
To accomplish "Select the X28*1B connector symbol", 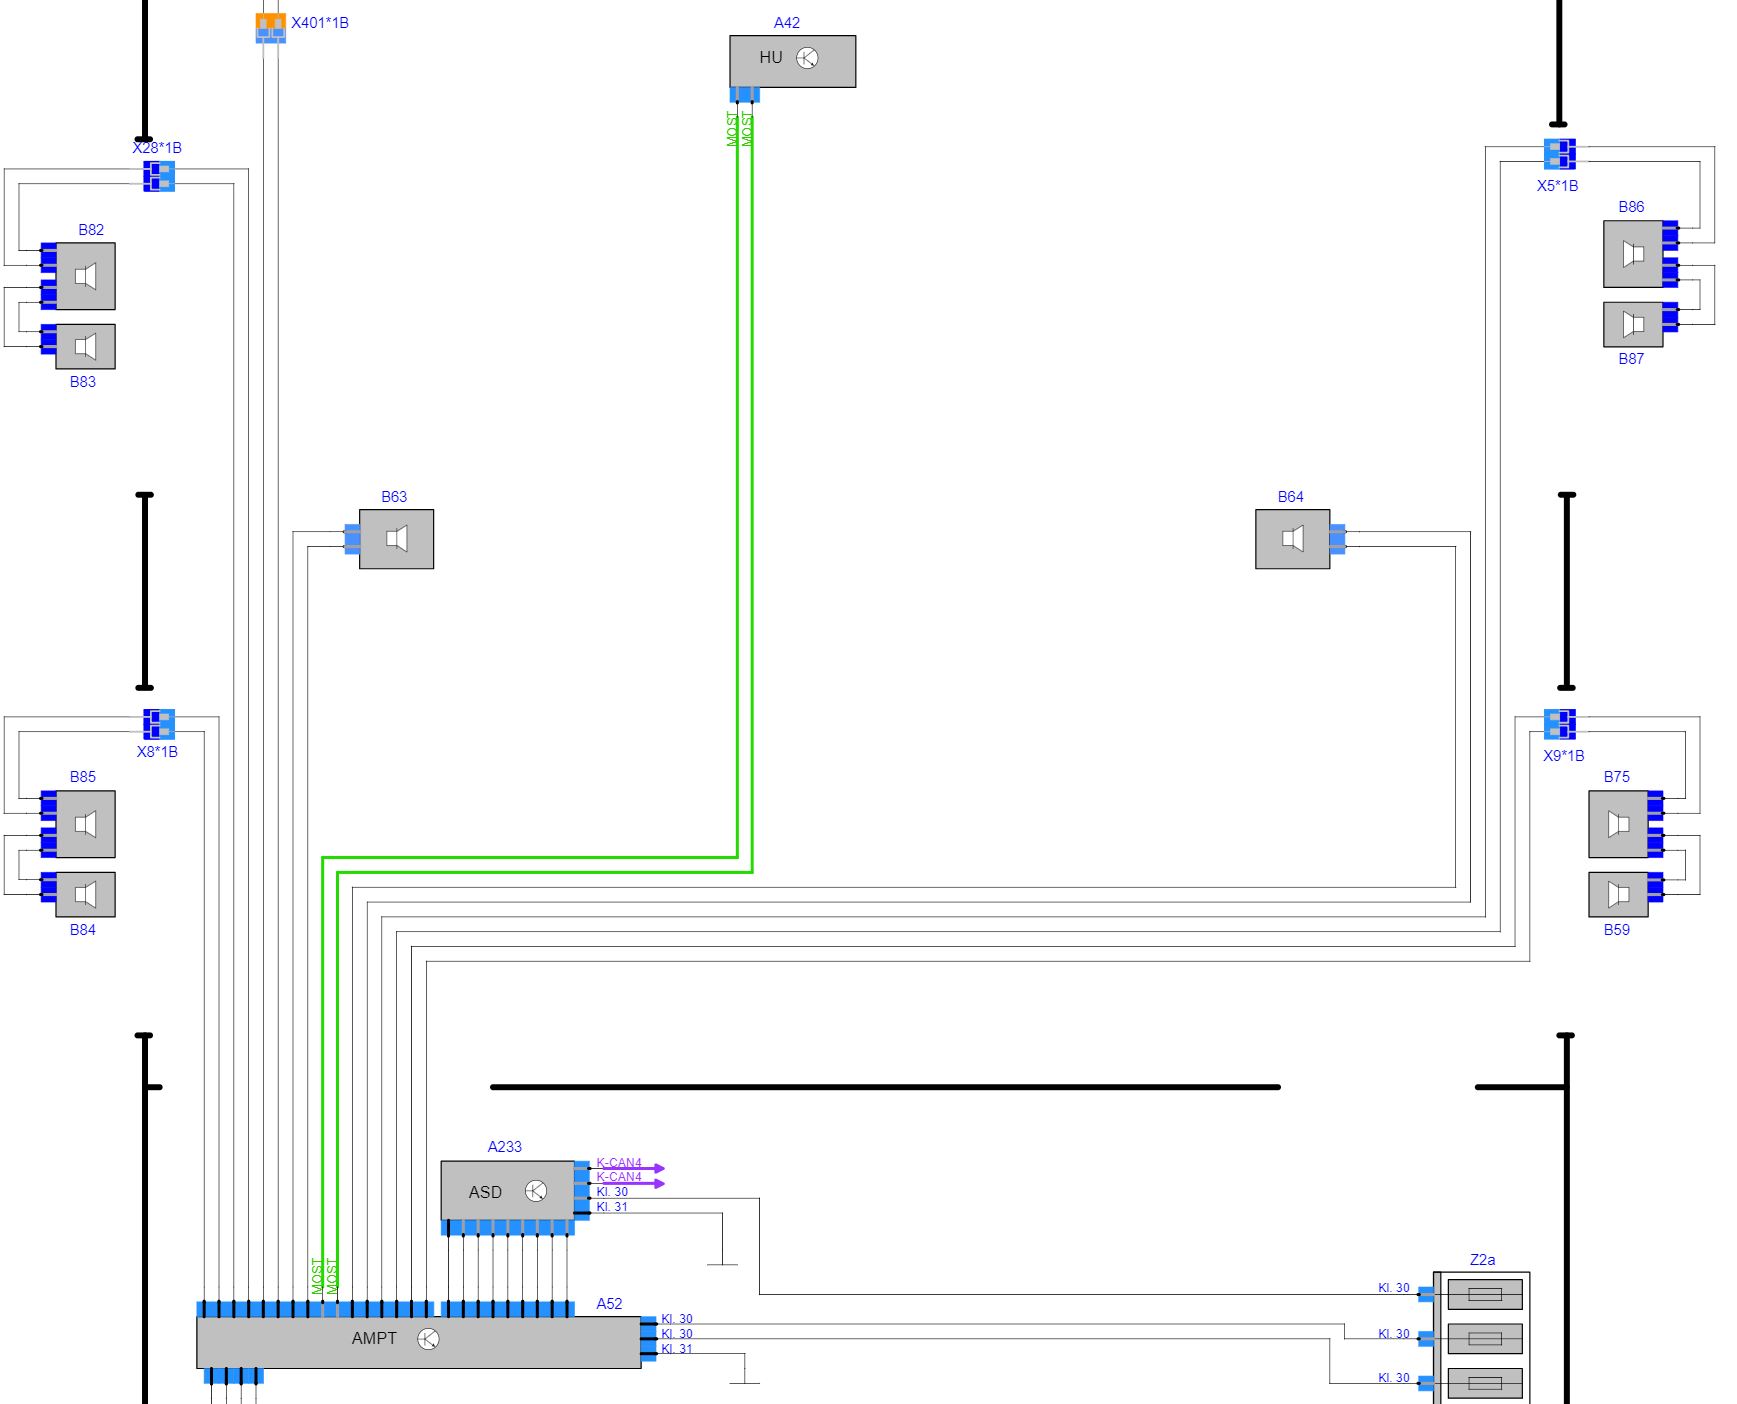I will coord(159,176).
